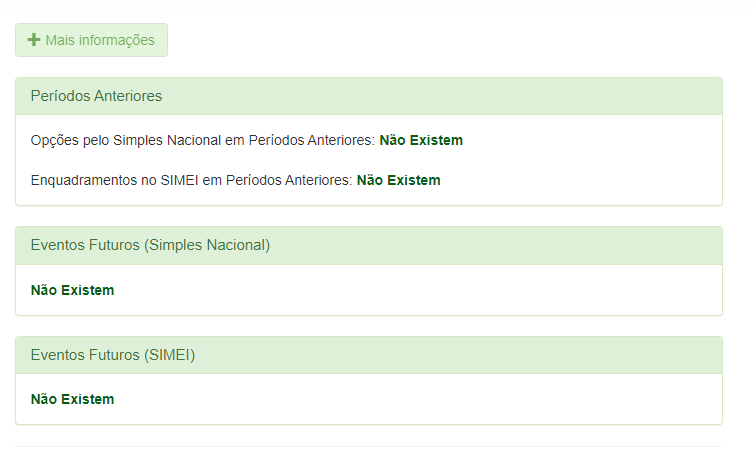Click Não Existem beside Enquadramentos no SIMEI
The height and width of the screenshot is (451, 753).
coord(398,180)
